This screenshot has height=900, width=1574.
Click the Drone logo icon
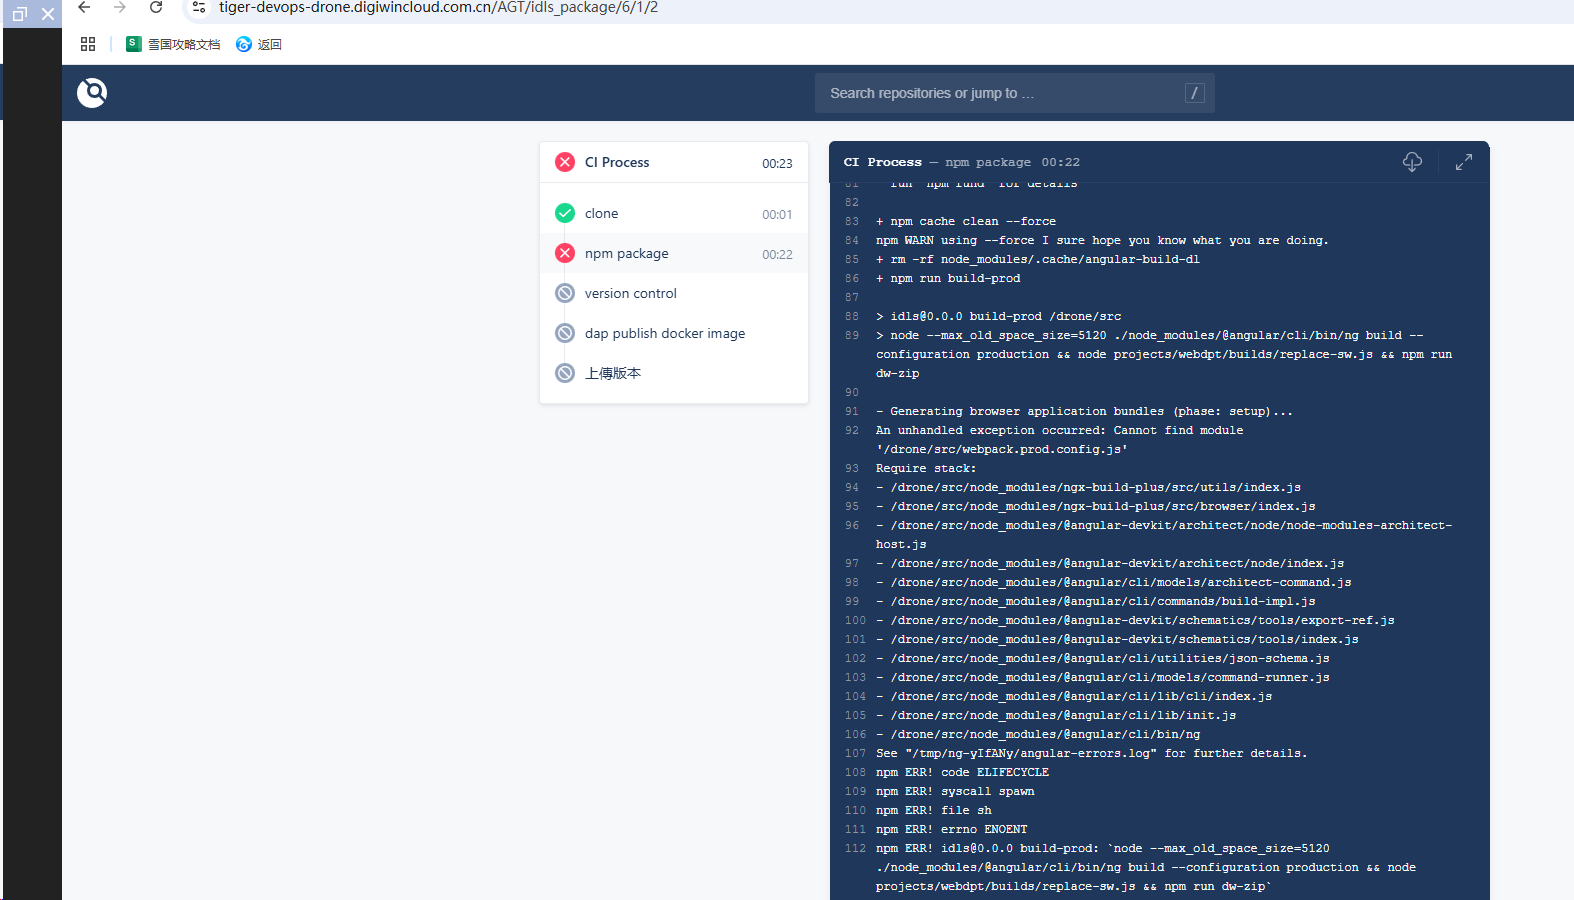pos(92,93)
